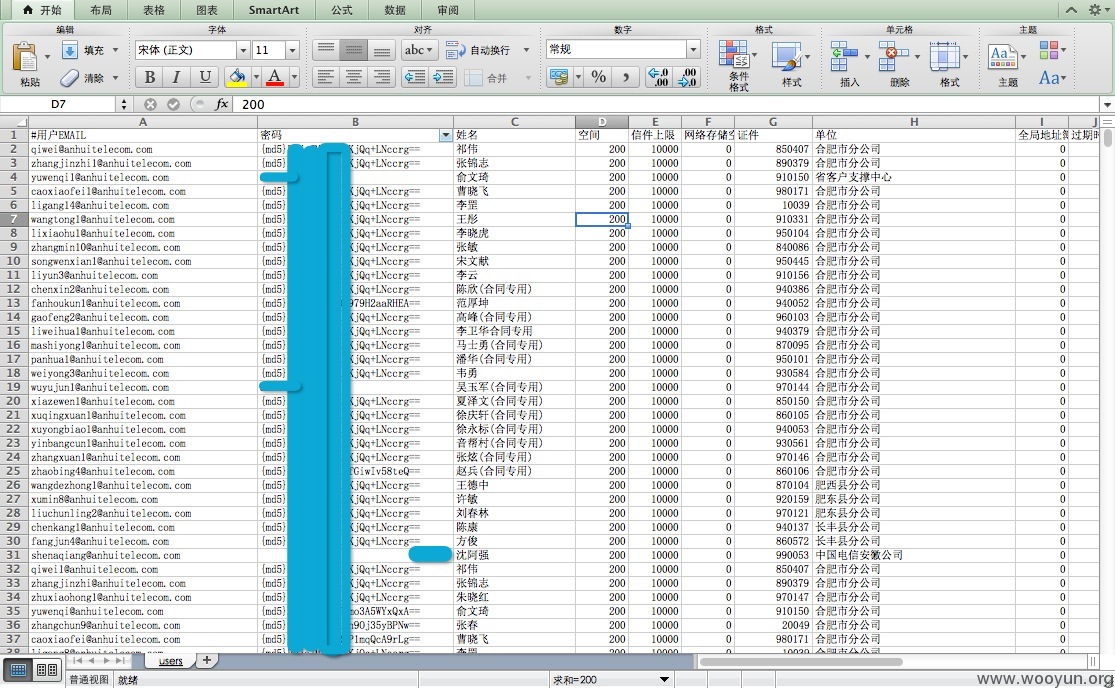The height and width of the screenshot is (688, 1115).
Task: Open the font name dropdown 宋体 (正文)
Action: [x=243, y=50]
